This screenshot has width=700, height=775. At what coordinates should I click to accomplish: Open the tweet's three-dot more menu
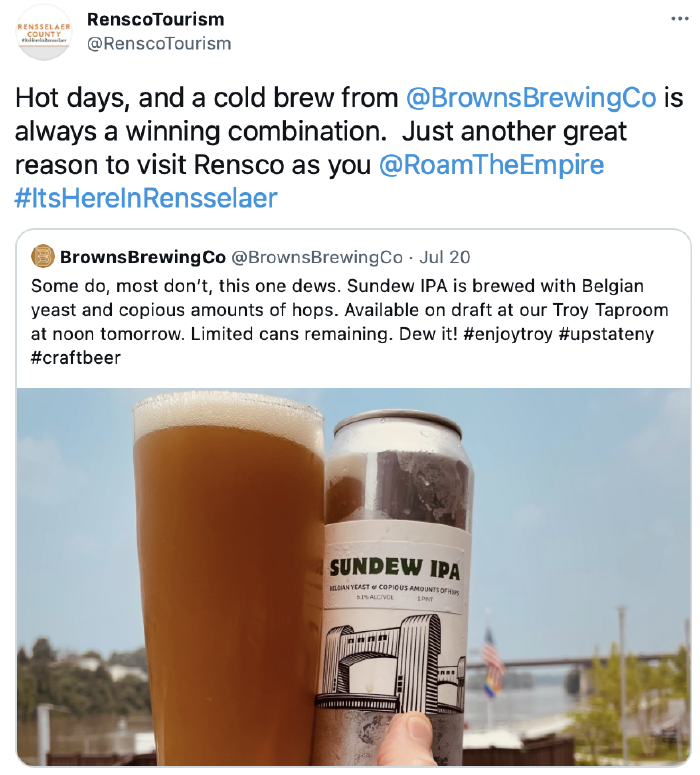pyautogui.click(x=680, y=19)
